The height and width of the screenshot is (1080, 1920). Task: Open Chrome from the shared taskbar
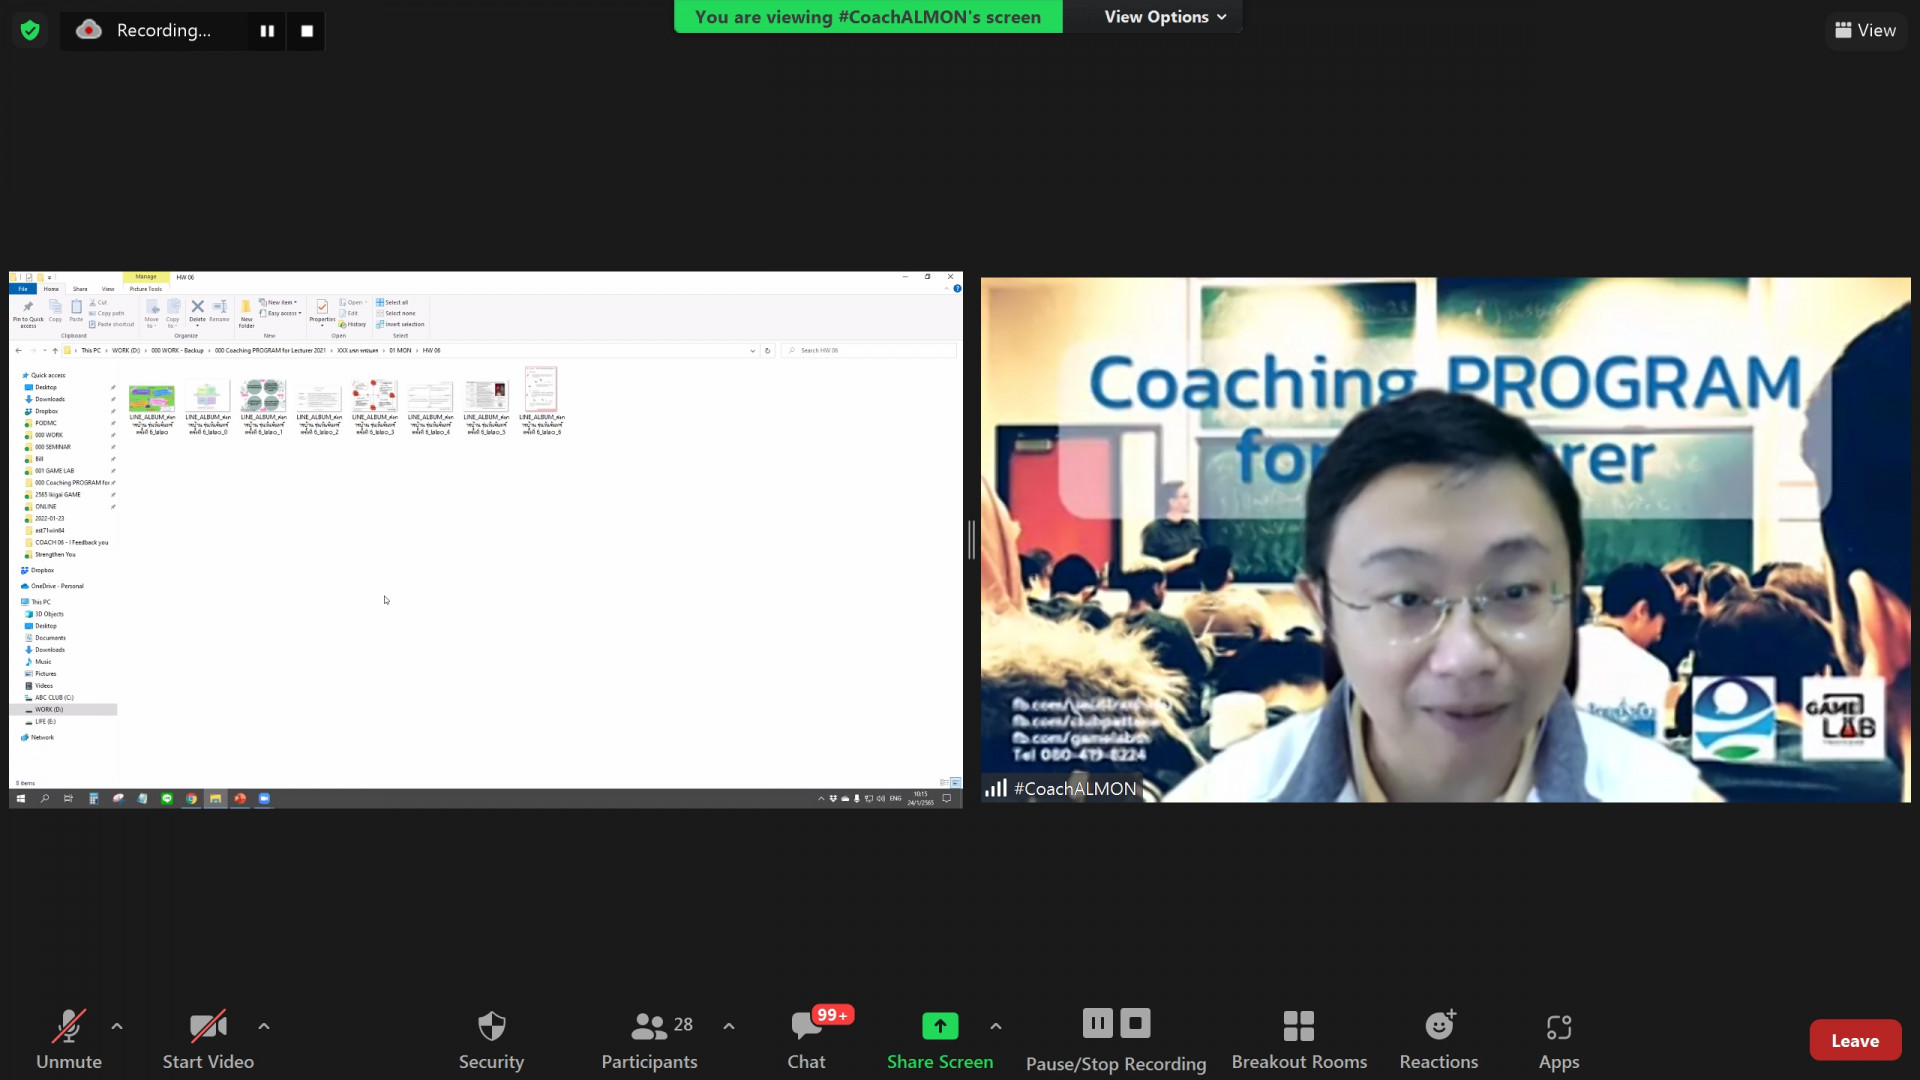(191, 799)
